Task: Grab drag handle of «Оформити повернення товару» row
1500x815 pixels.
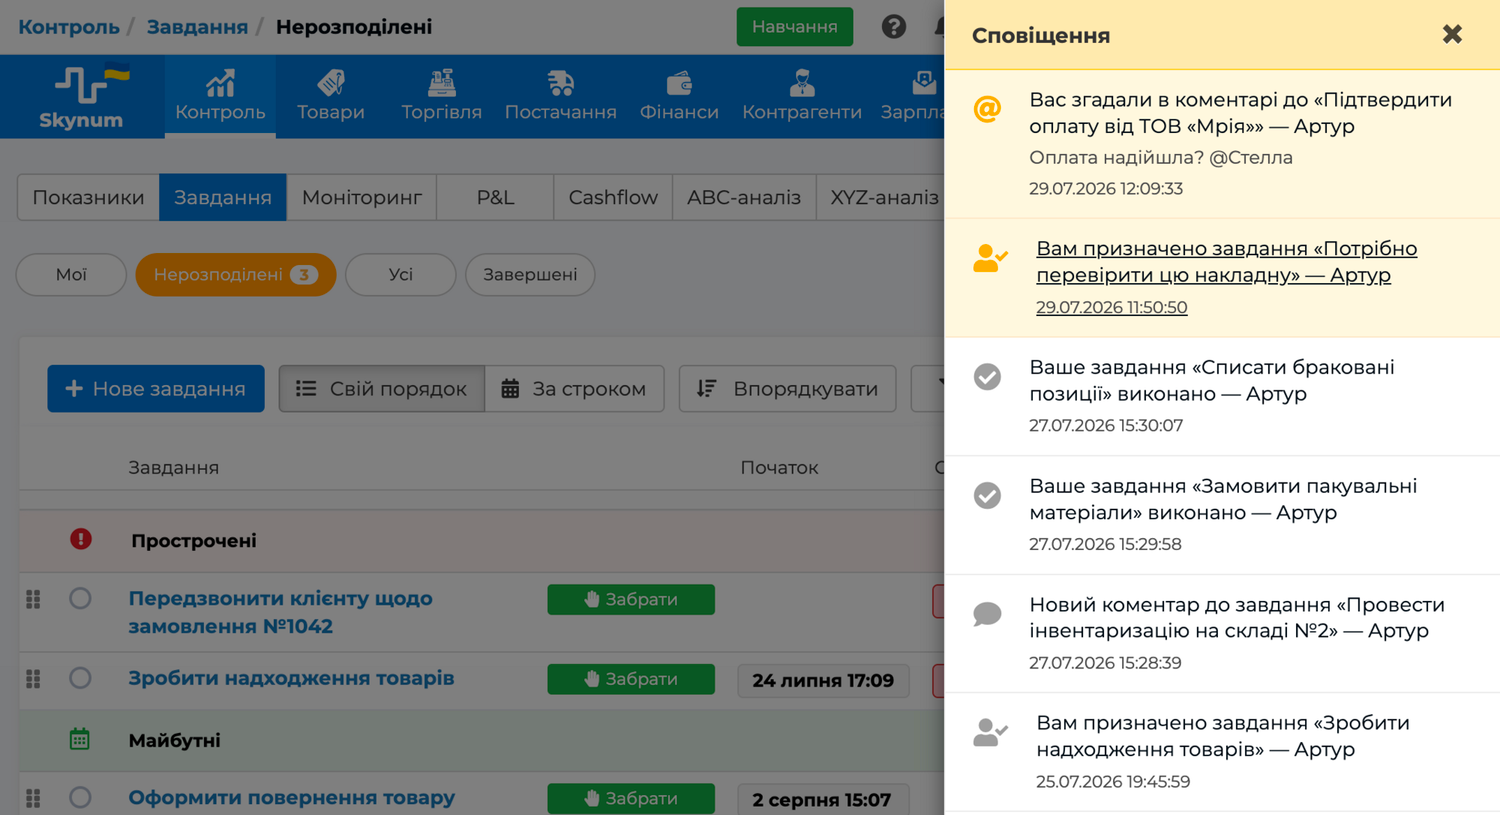Action: pyautogui.click(x=34, y=798)
